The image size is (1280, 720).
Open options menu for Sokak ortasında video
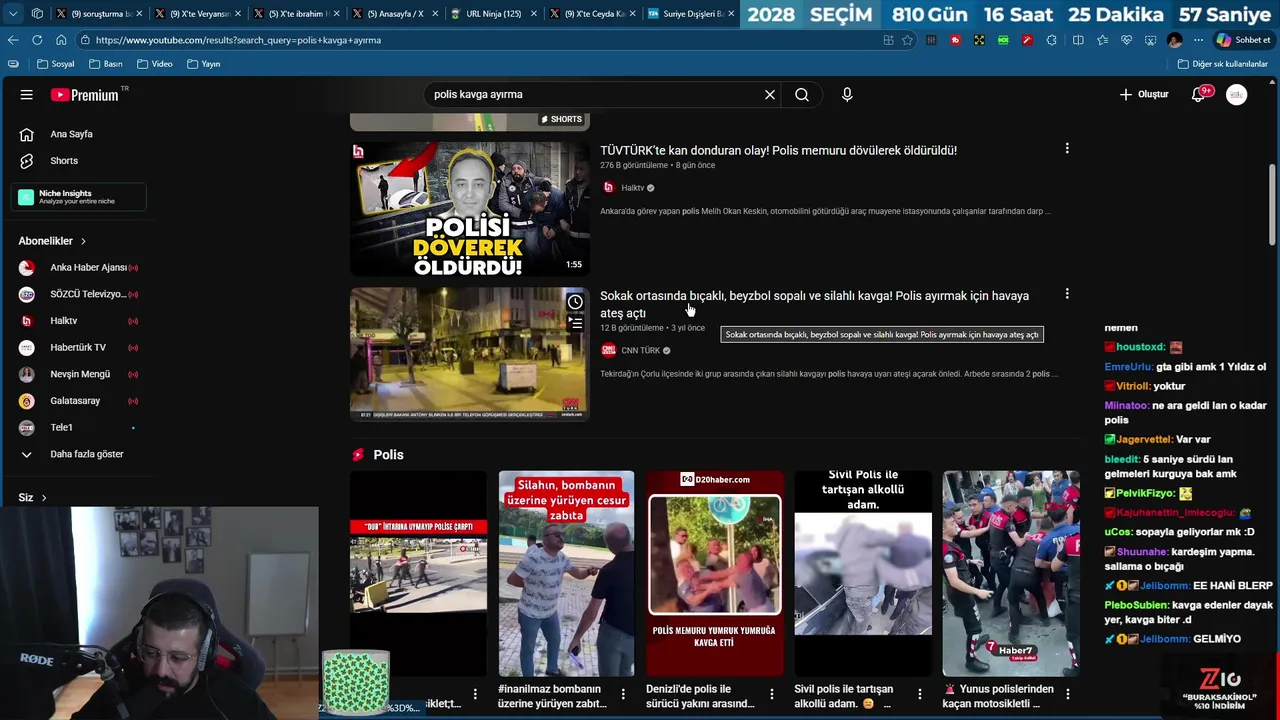1067,294
